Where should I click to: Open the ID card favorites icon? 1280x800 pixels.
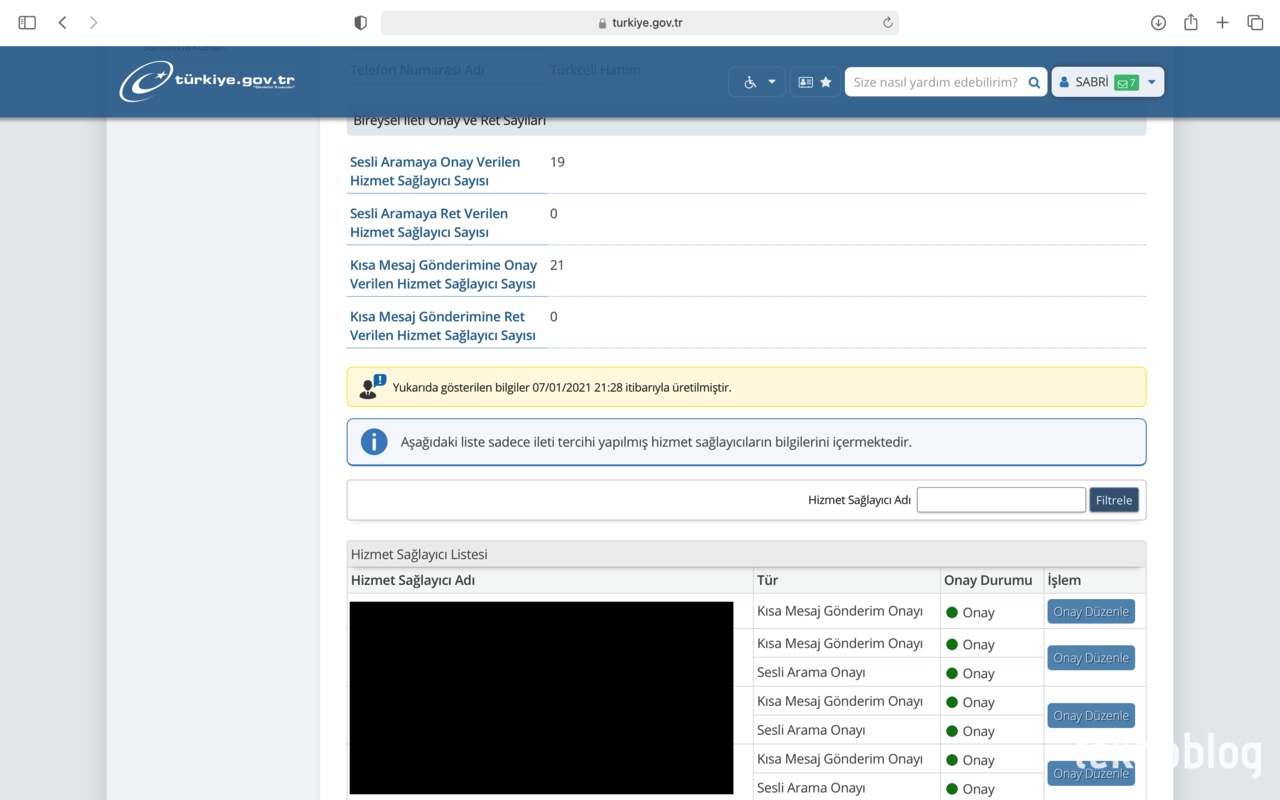(815, 82)
